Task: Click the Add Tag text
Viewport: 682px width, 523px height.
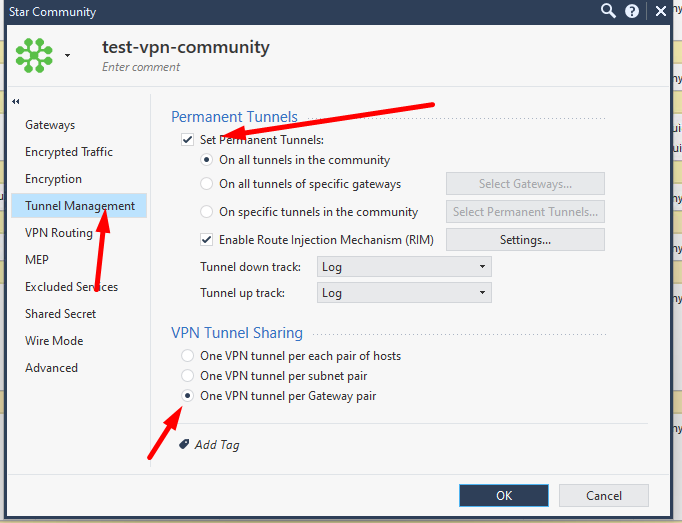Action: [217, 445]
